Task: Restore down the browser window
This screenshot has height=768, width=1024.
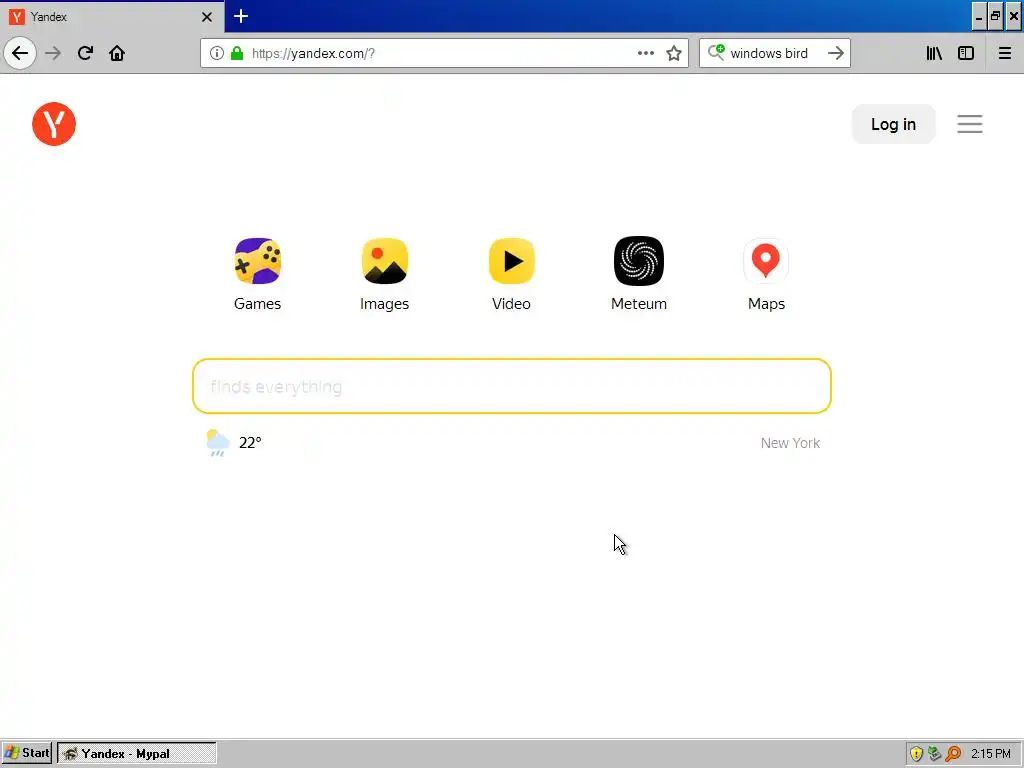Action: click(995, 17)
